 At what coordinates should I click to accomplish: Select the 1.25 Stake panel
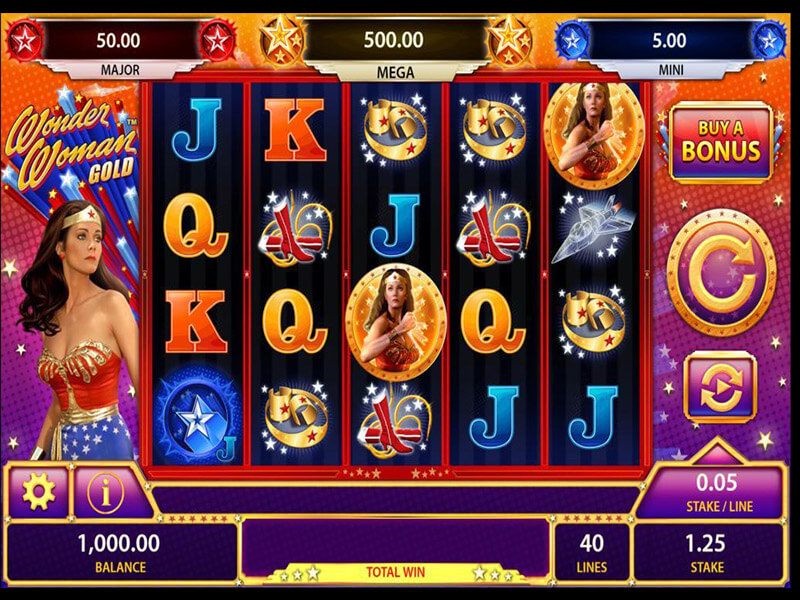(x=707, y=552)
